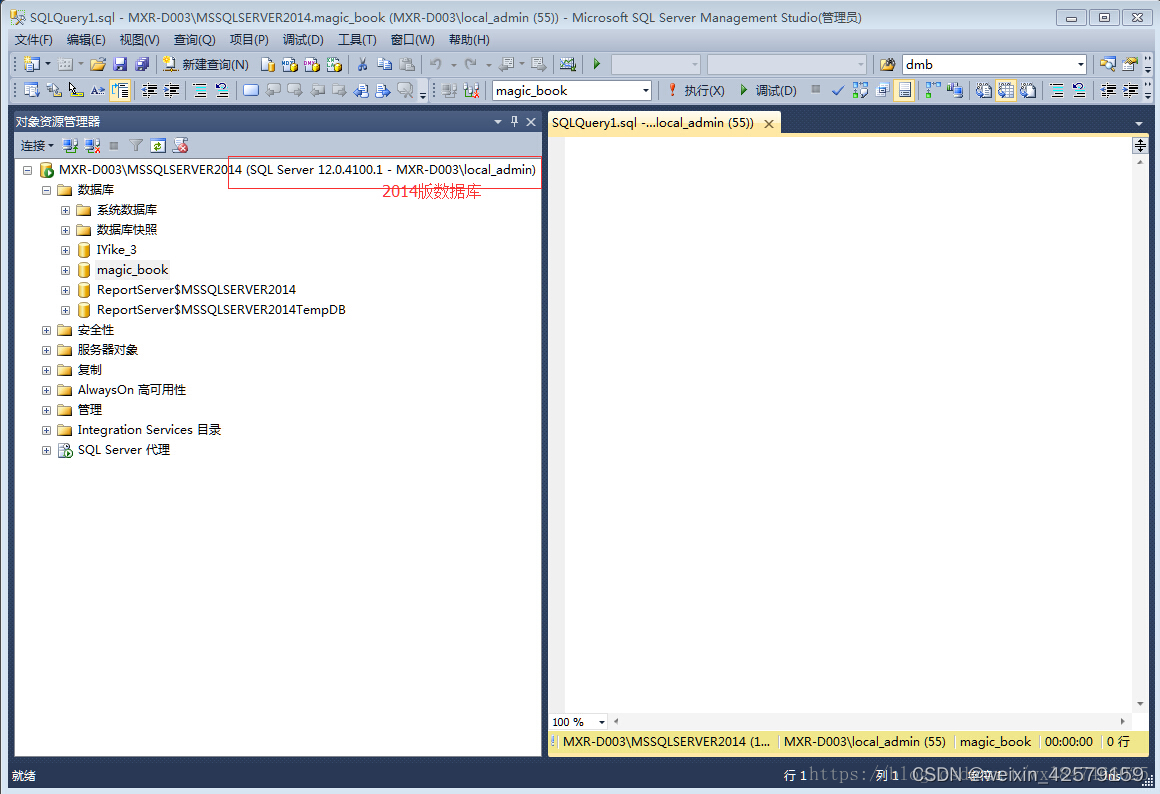Open the 文件(F) menu

tap(33, 40)
